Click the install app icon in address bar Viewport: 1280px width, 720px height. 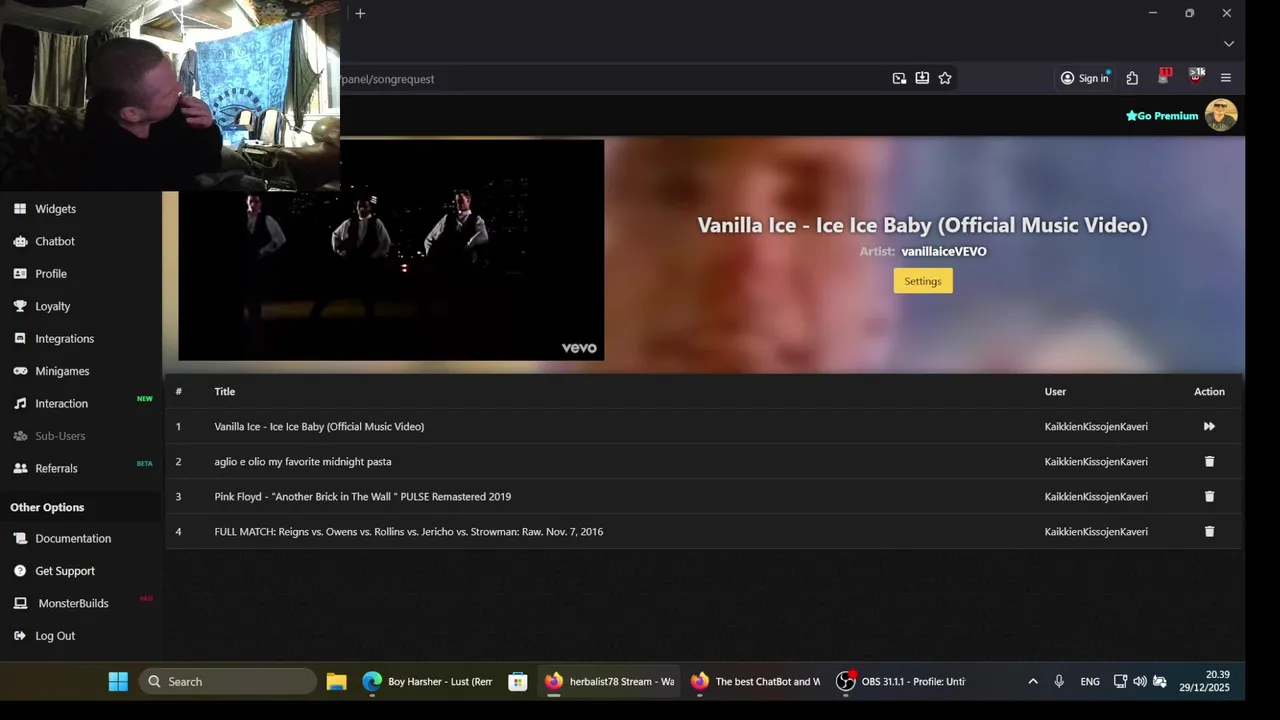(922, 78)
